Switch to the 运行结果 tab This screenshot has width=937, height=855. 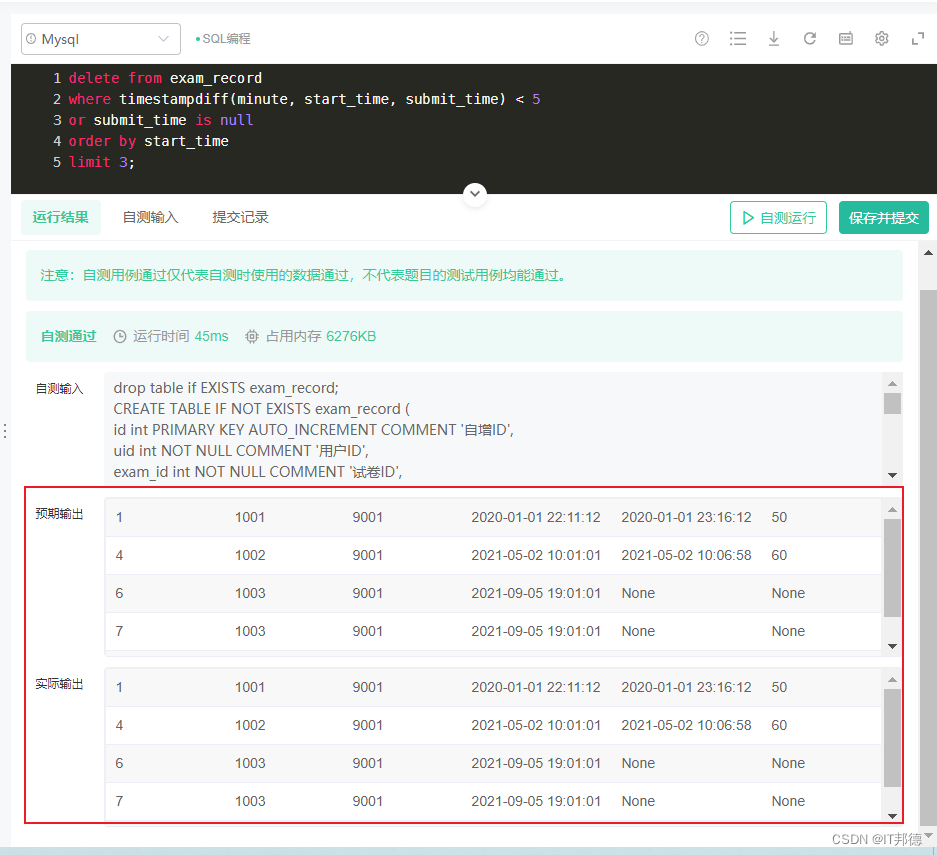click(x=61, y=217)
